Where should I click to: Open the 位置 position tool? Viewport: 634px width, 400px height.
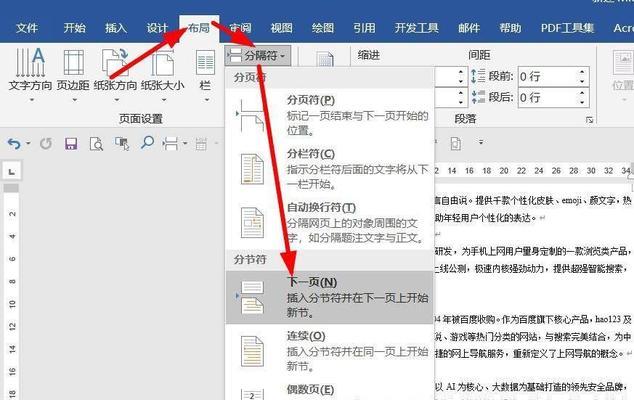point(623,73)
